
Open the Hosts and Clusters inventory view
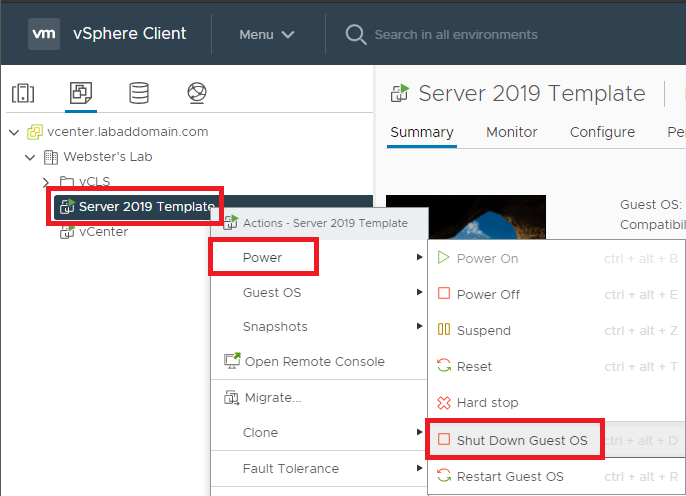tap(23, 94)
